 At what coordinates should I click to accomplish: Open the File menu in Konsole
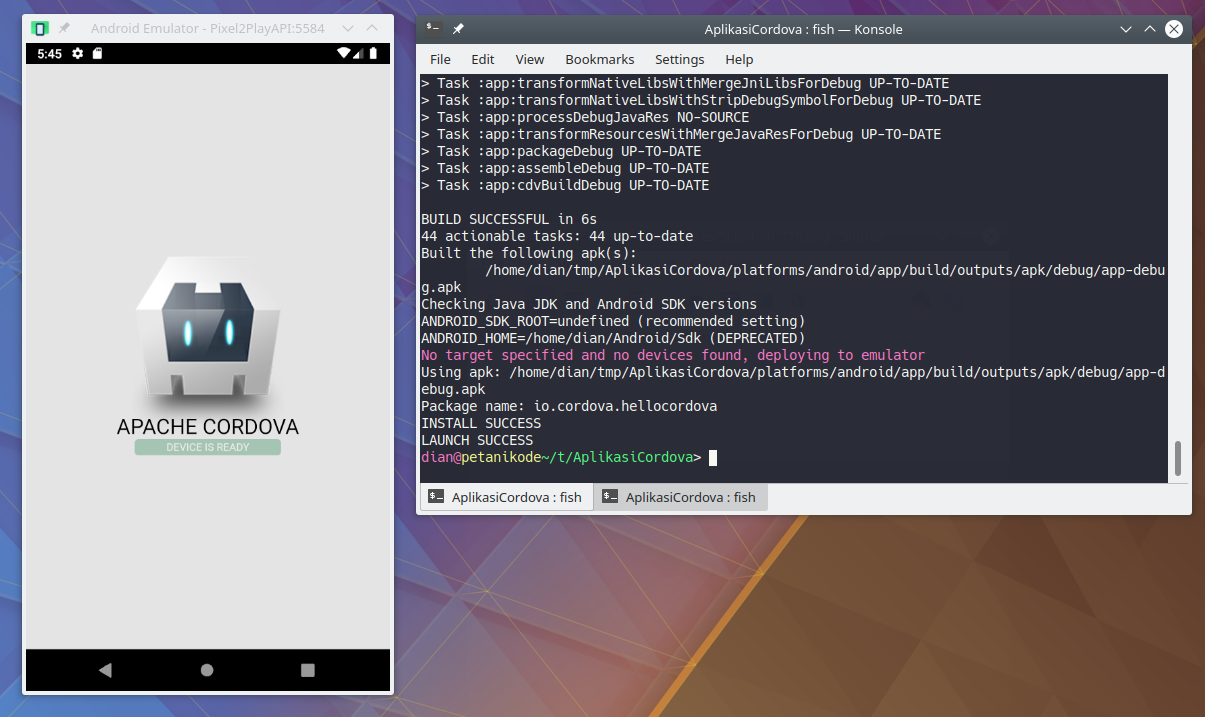[440, 59]
